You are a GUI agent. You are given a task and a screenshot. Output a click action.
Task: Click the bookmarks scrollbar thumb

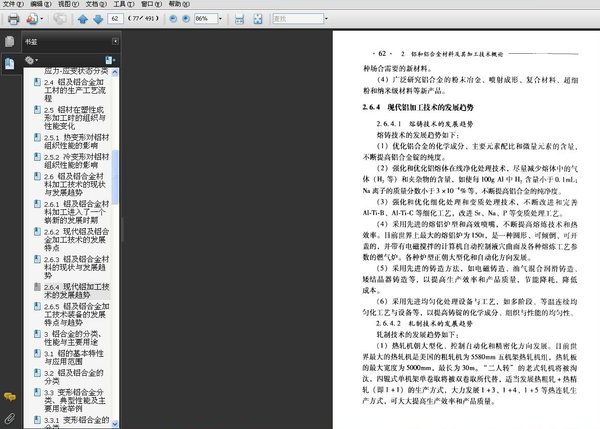point(115,177)
